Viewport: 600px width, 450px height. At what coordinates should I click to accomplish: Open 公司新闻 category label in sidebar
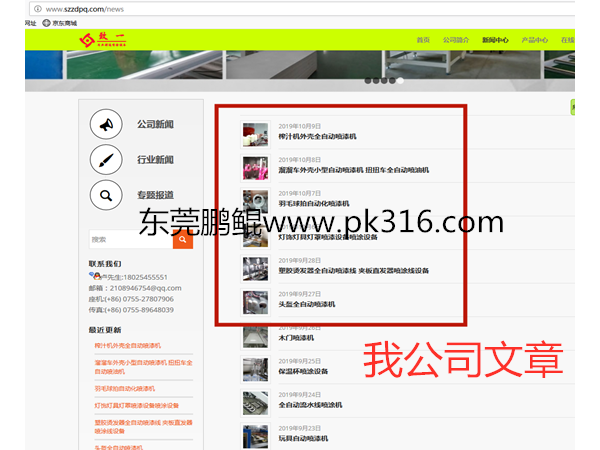155,124
